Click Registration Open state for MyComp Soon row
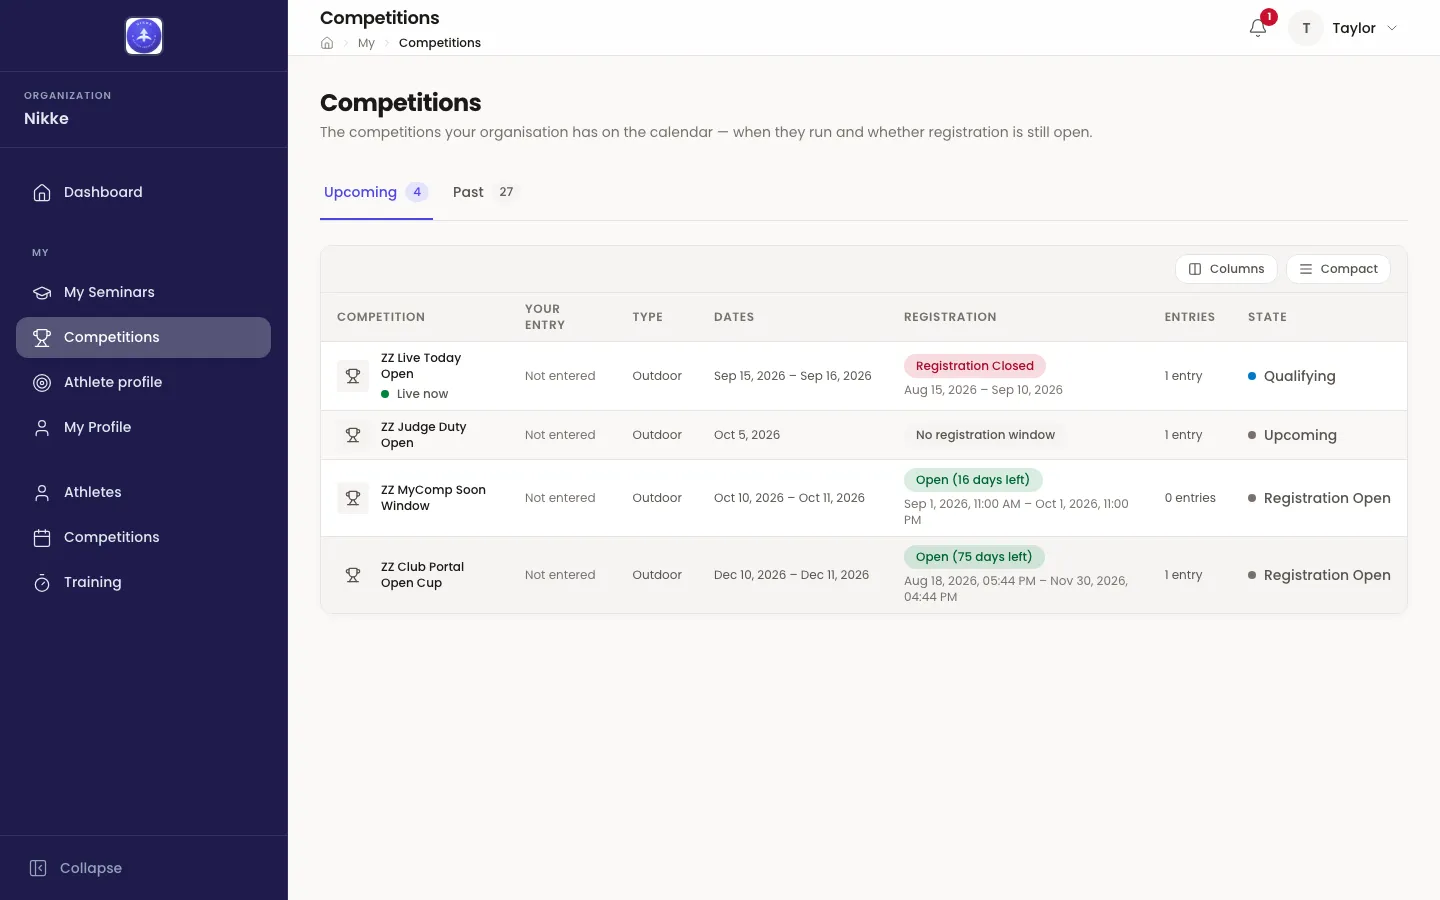The height and width of the screenshot is (900, 1440). (x=1319, y=498)
